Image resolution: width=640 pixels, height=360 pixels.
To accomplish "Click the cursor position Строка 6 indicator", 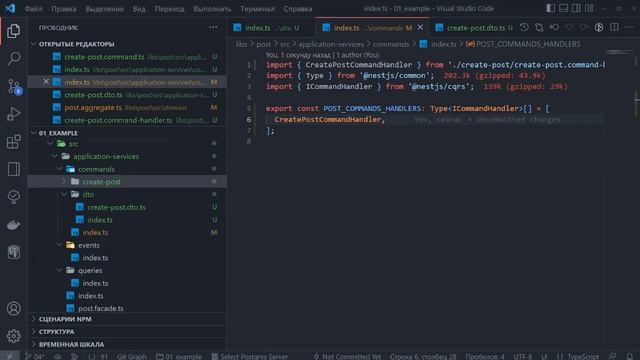I will [x=423, y=356].
